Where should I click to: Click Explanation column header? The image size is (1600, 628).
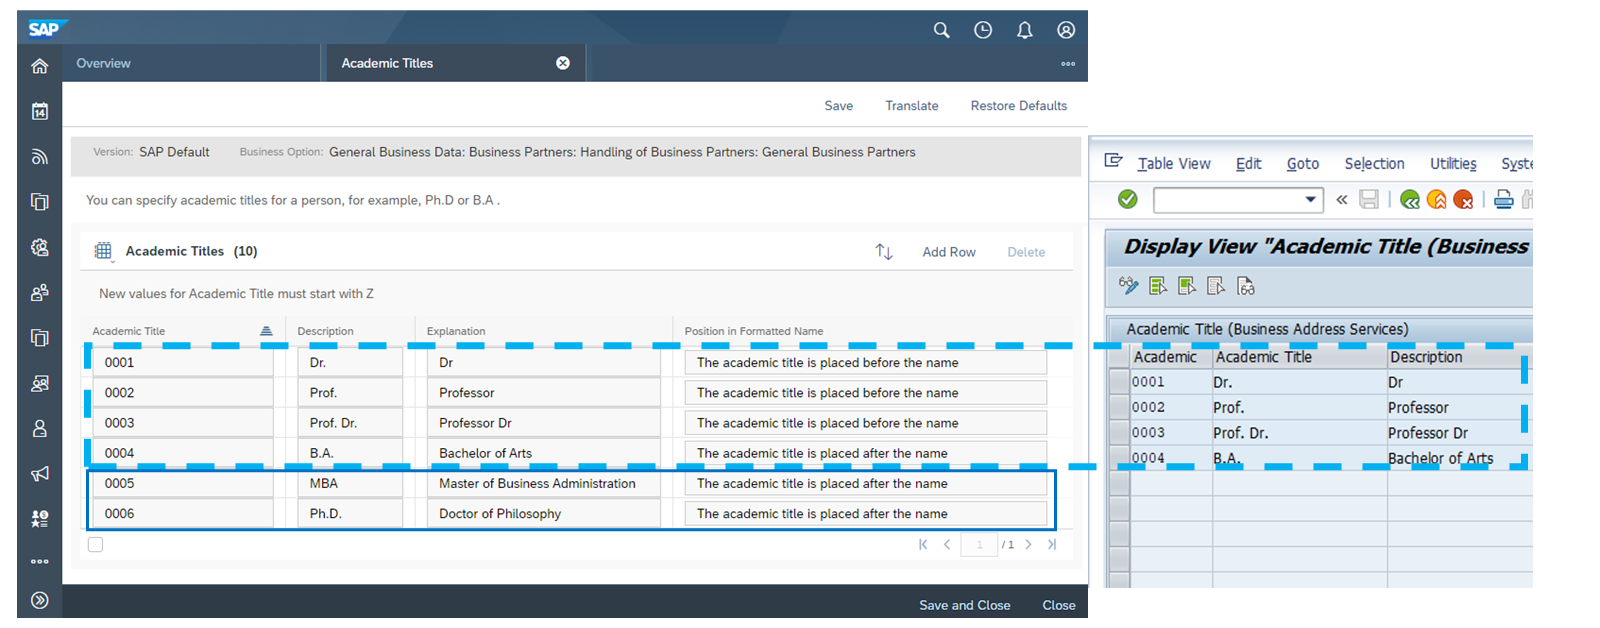[x=456, y=331]
